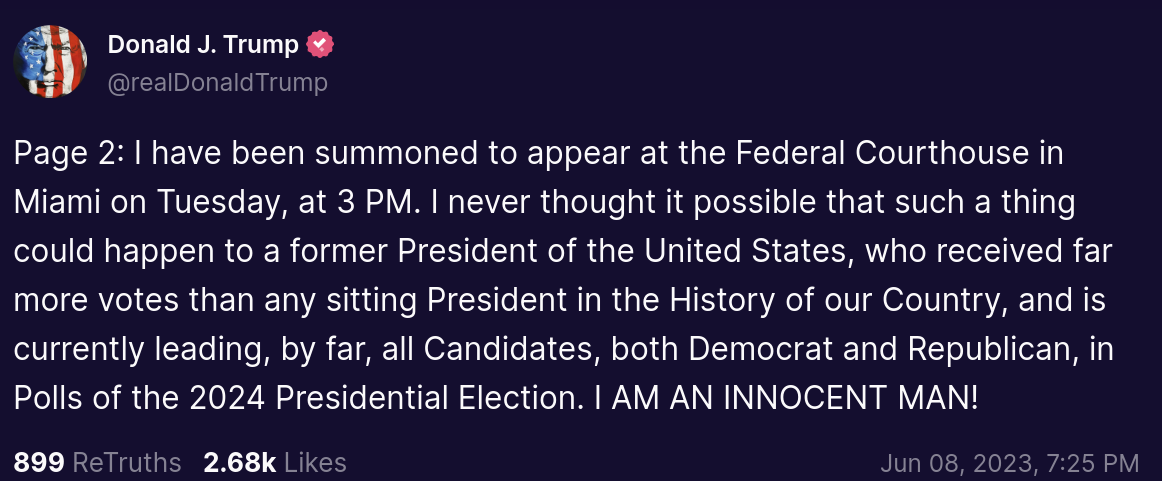The width and height of the screenshot is (1162, 481).
Task: Click the ReTruths label
Action: tap(127, 462)
